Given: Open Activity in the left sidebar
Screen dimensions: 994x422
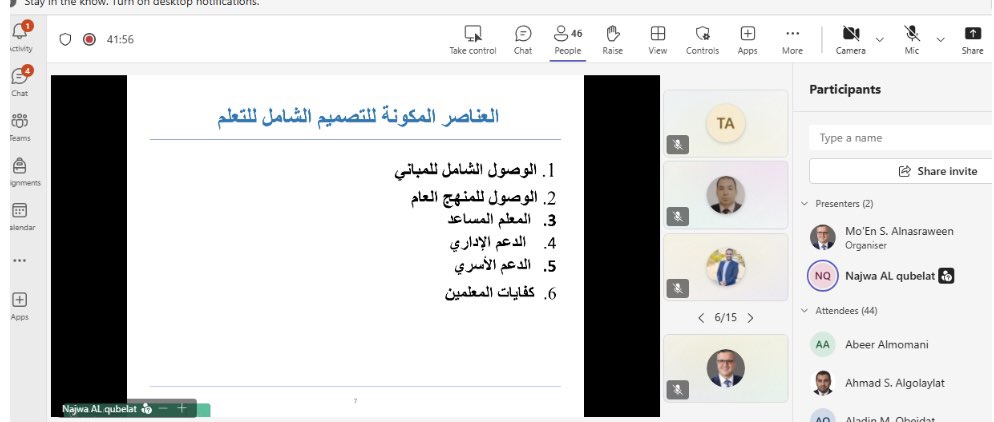Looking at the screenshot, I should (19, 37).
